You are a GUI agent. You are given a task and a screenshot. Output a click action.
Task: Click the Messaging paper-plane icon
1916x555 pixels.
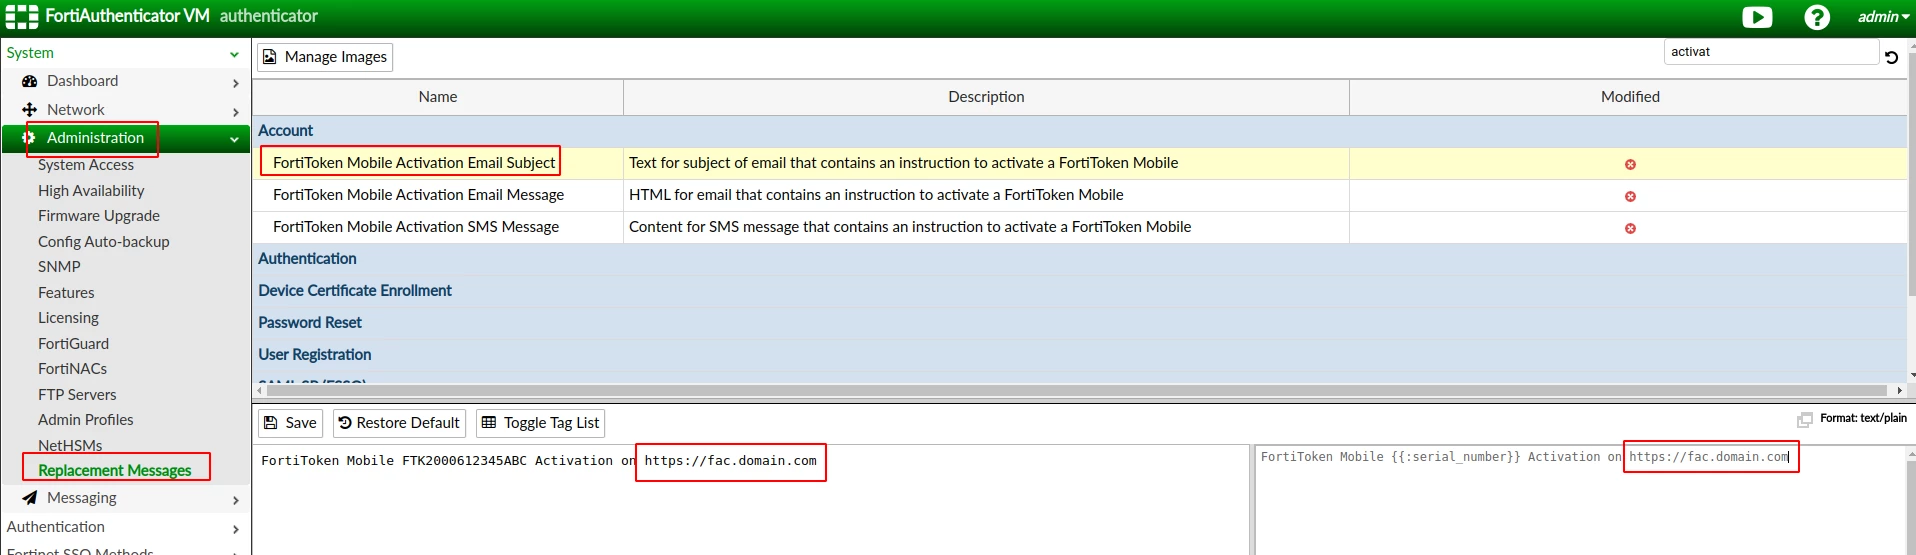pos(30,498)
